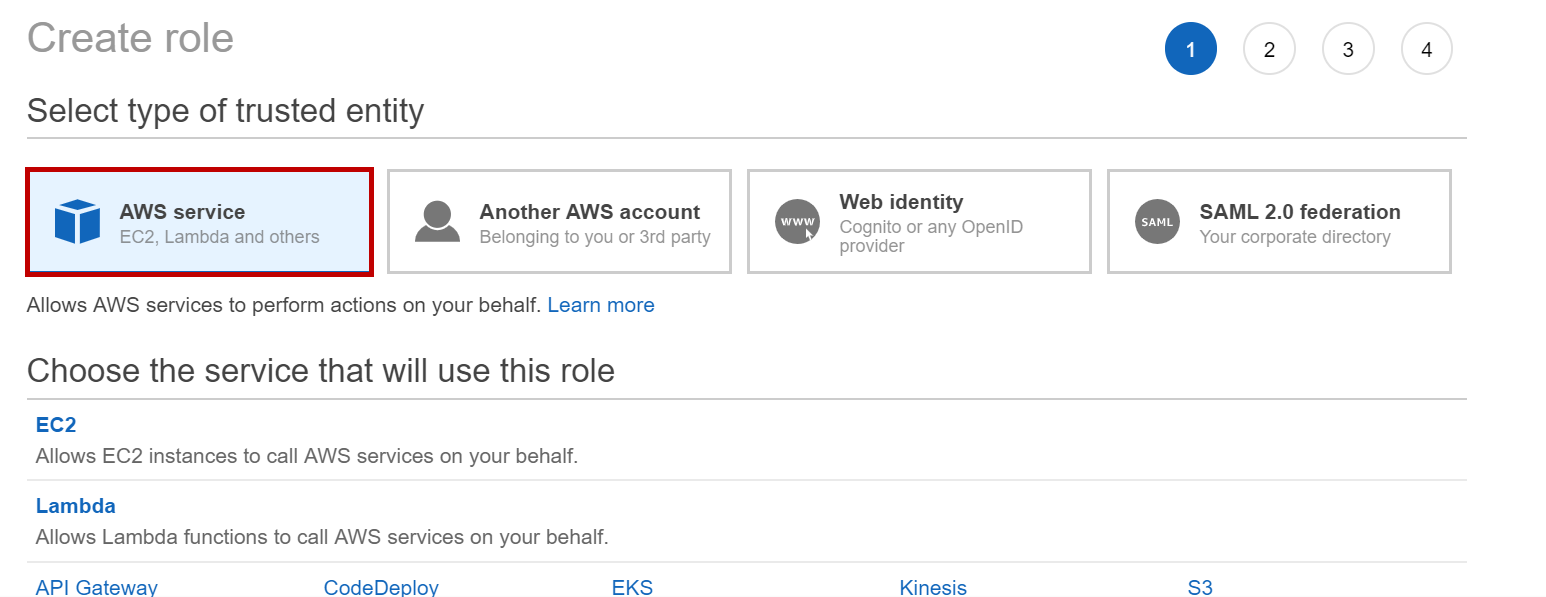Select API Gateway service link

[x=97, y=587]
